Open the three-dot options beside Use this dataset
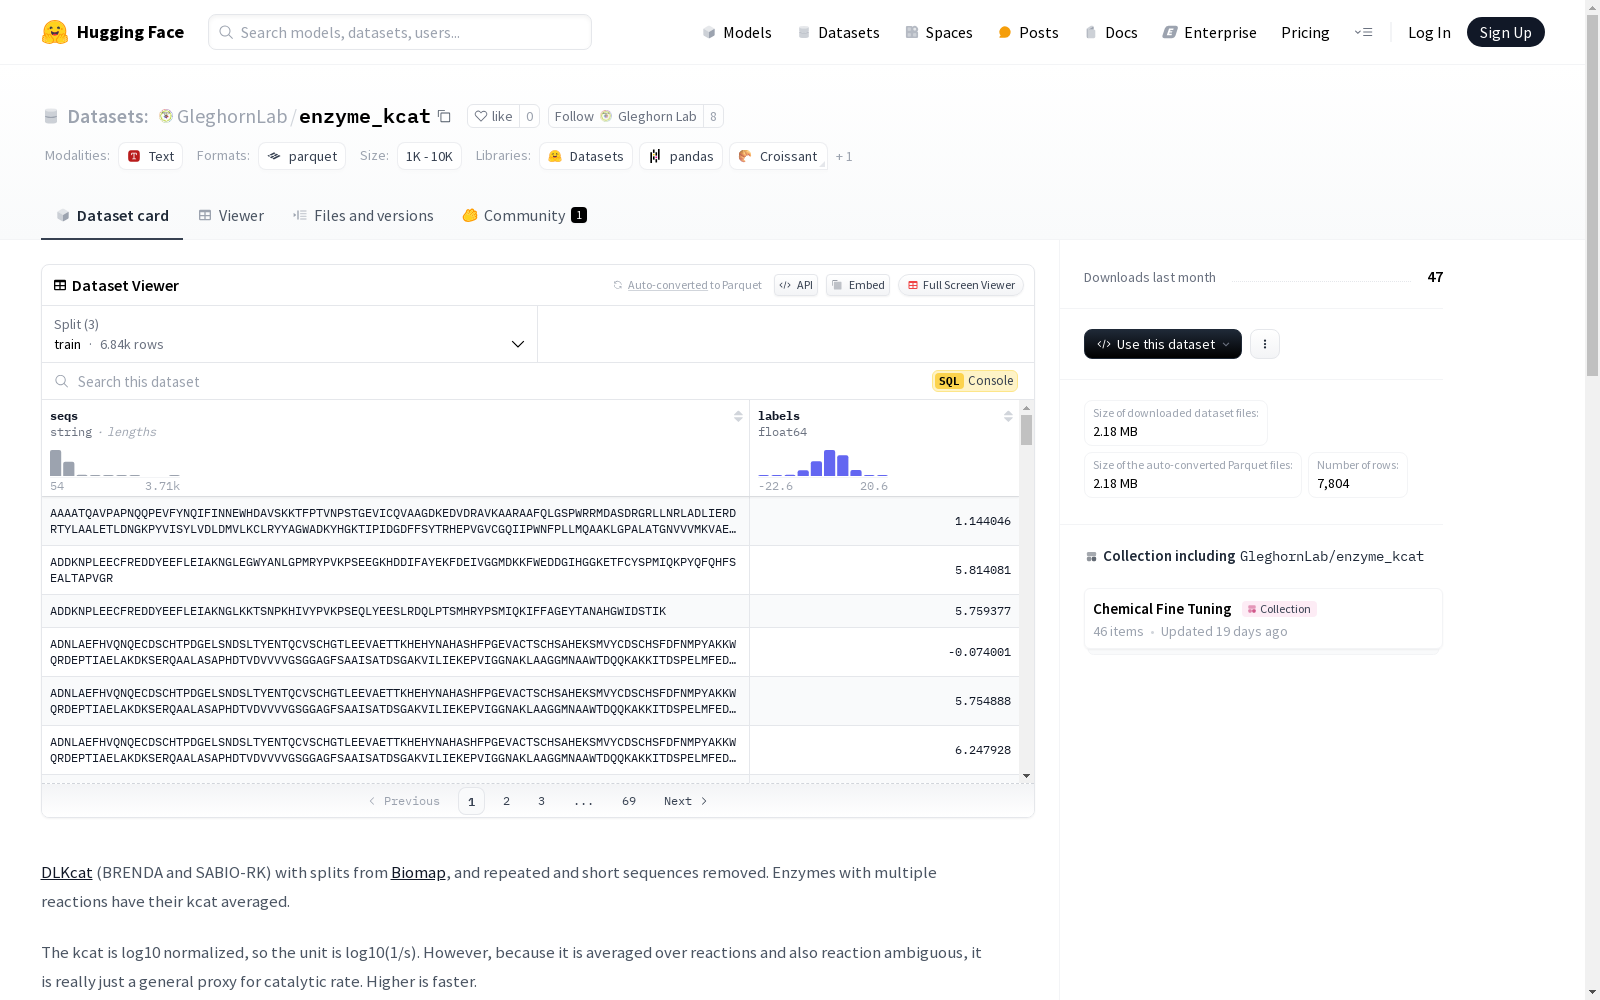The height and width of the screenshot is (1000, 1600). pyautogui.click(x=1265, y=344)
